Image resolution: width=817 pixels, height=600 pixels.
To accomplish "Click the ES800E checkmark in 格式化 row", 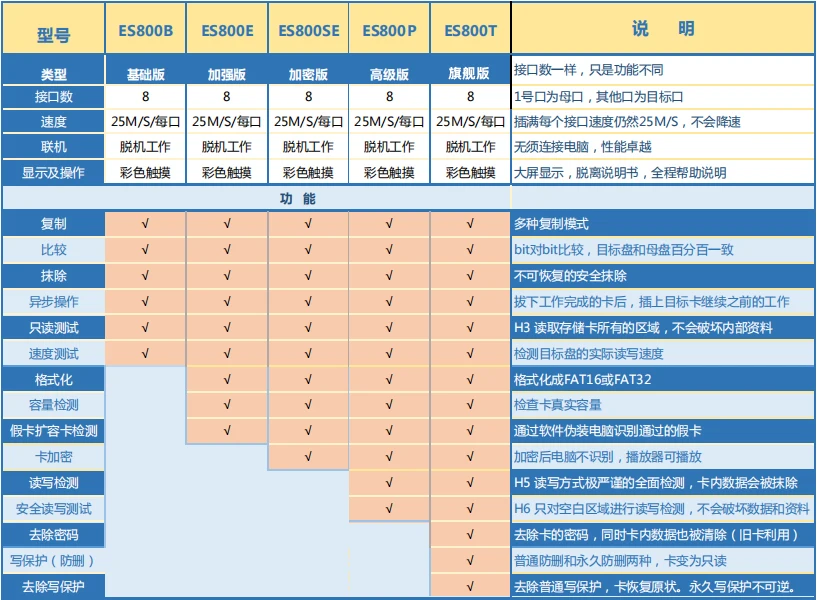I will point(227,380).
